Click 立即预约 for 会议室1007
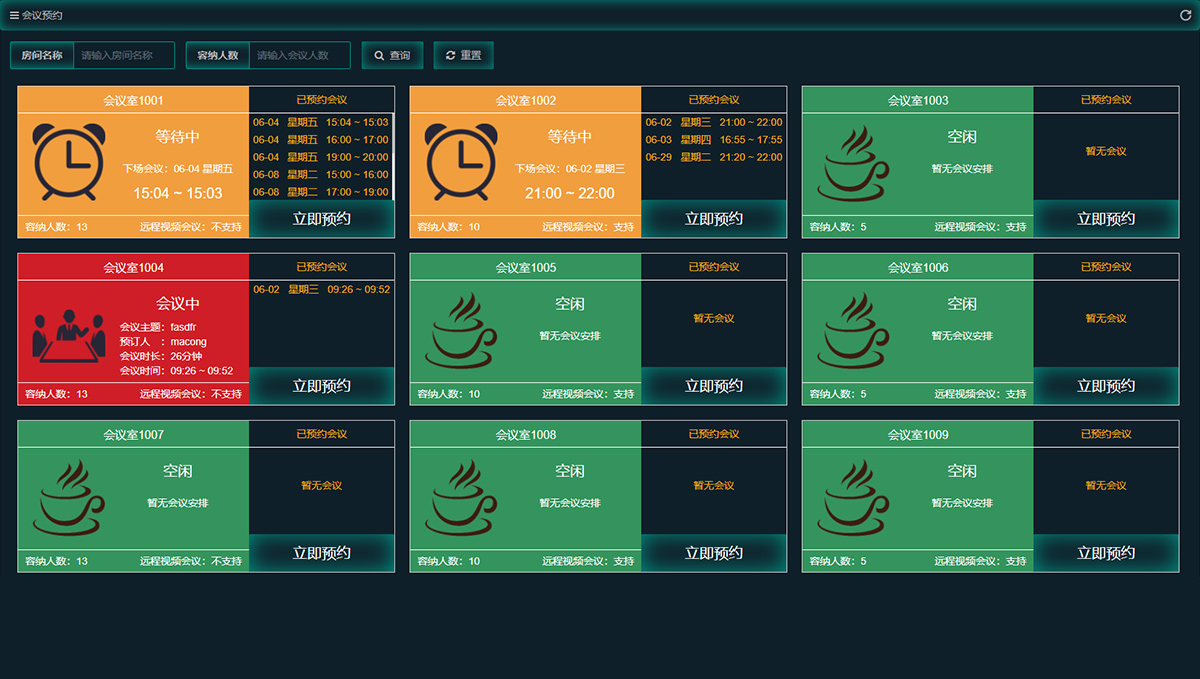Screen dimensions: 1200x679 click(322, 553)
